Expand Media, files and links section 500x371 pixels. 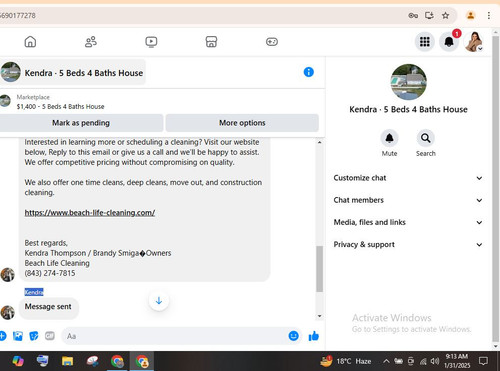[x=408, y=222]
